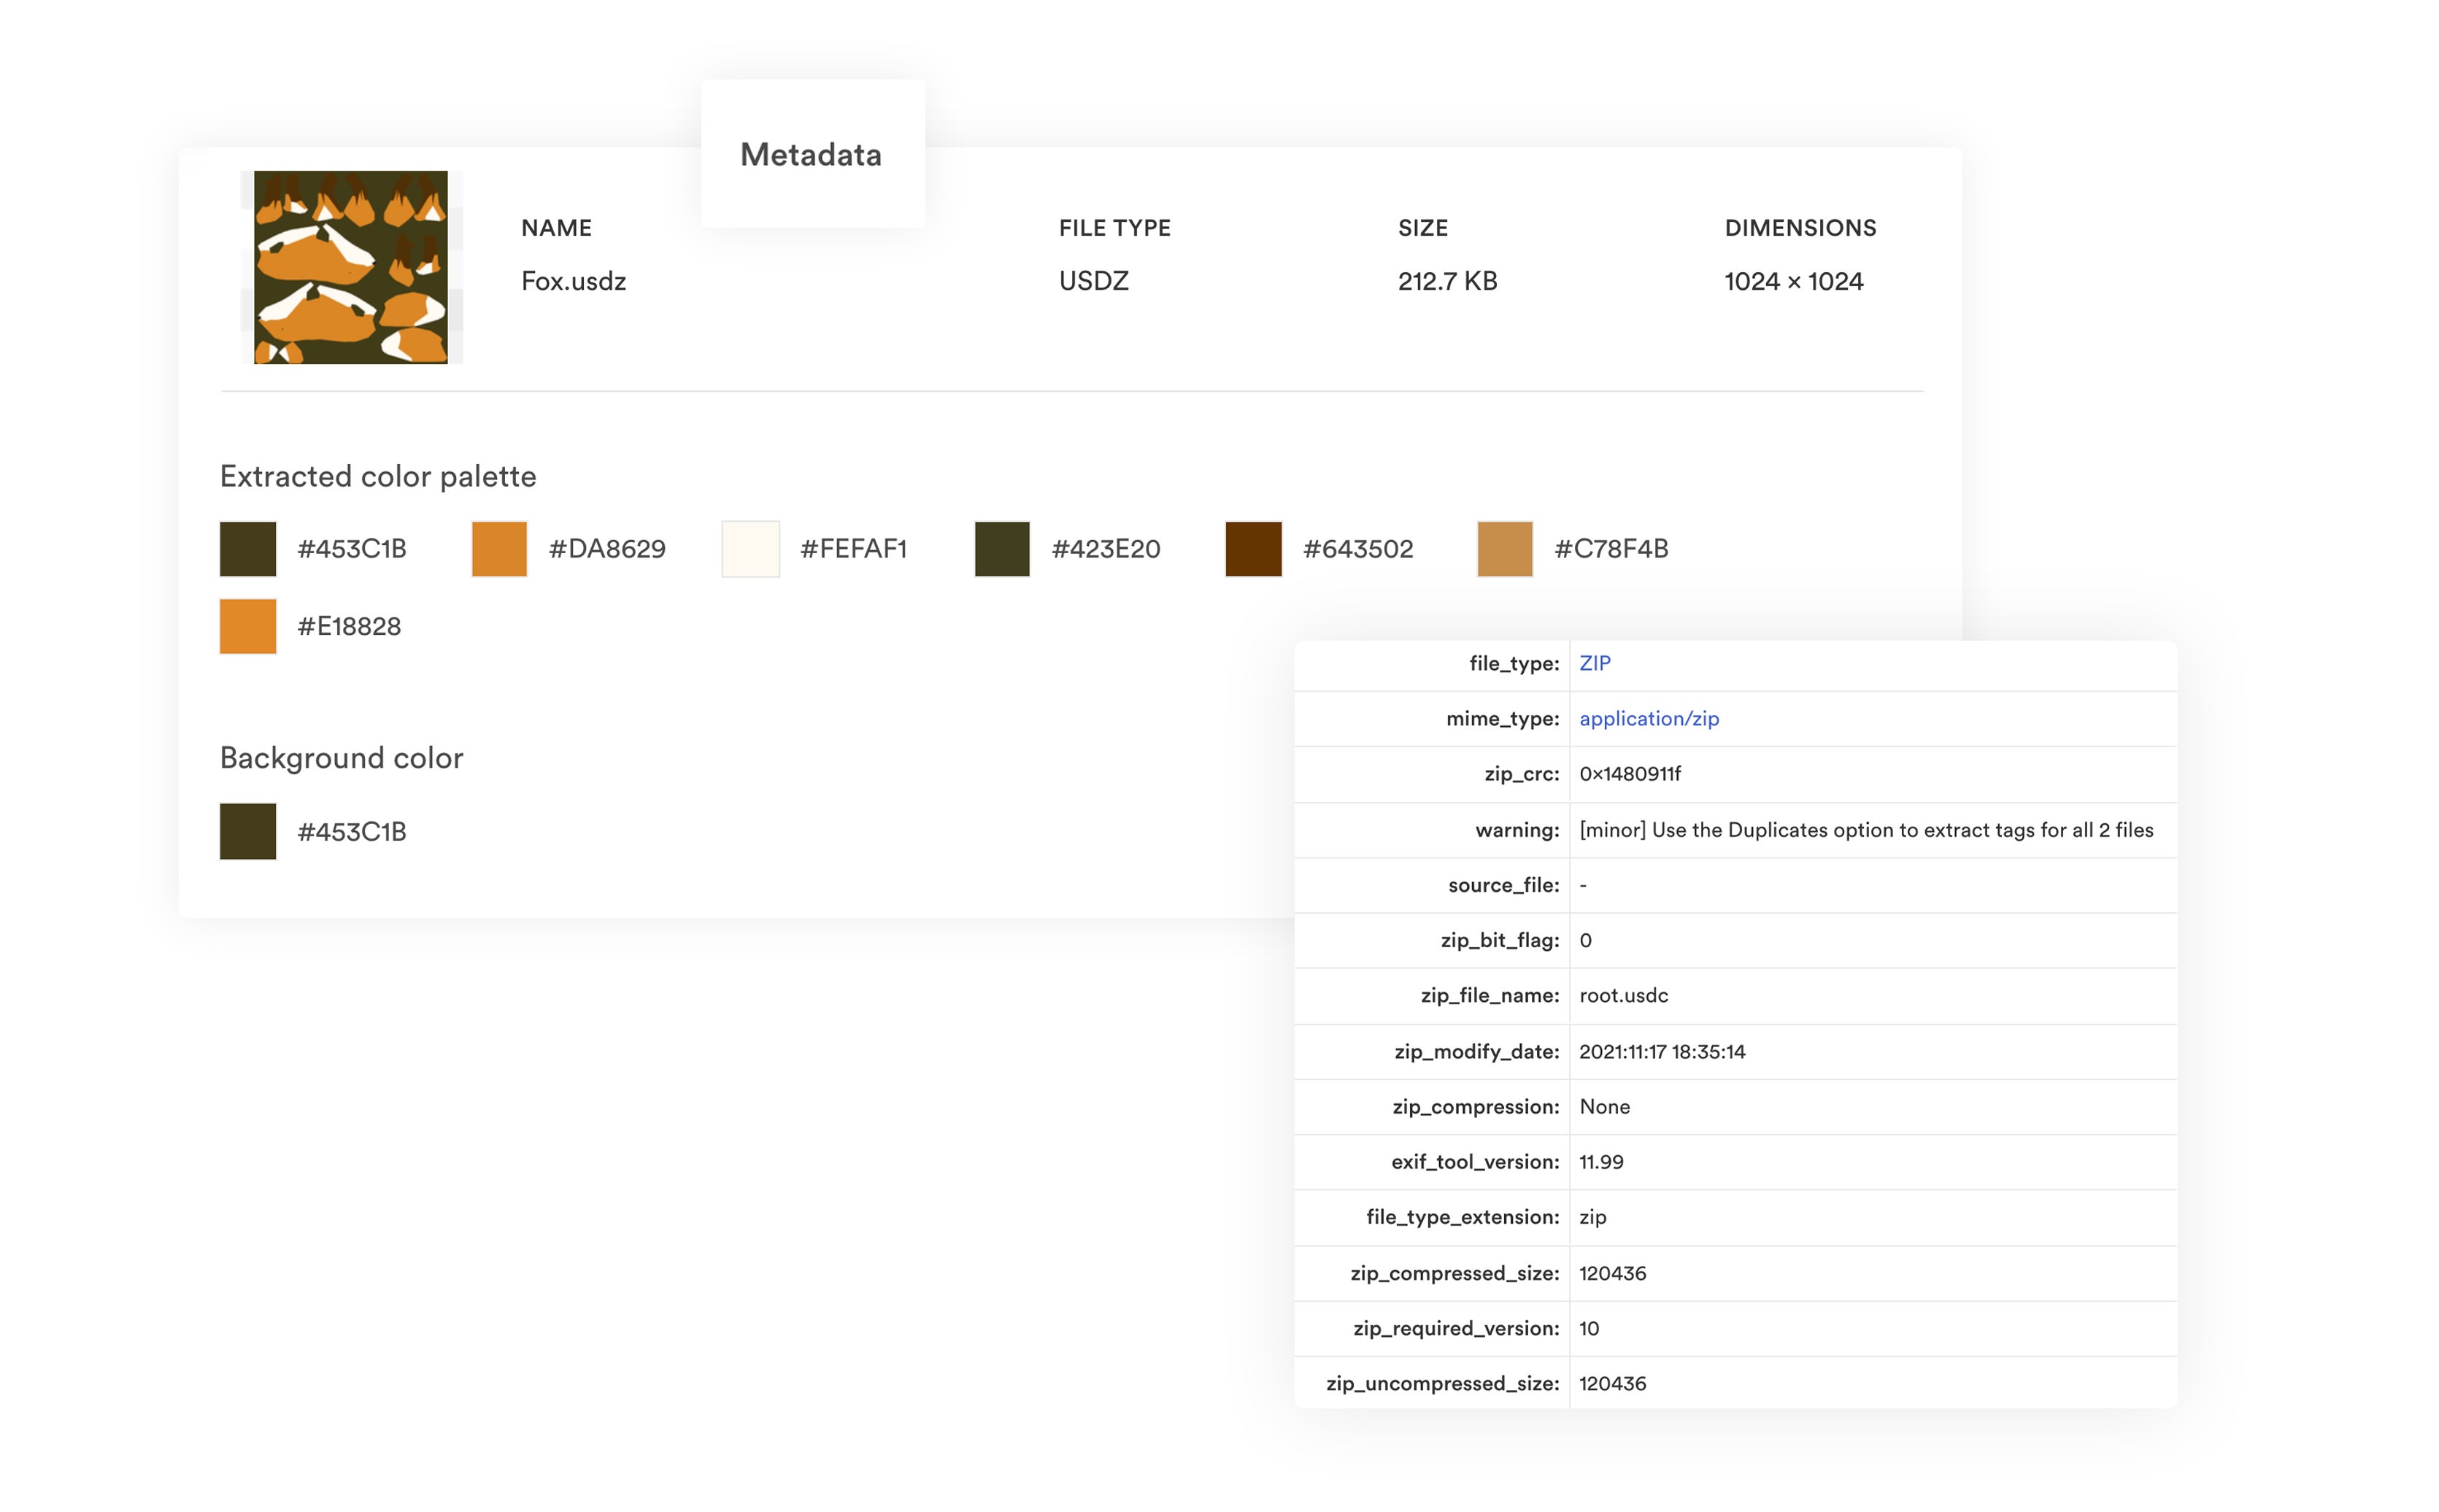Viewport: 2439px width, 1512px height.
Task: Click the #FEFAF1 hex code text
Action: (x=853, y=549)
